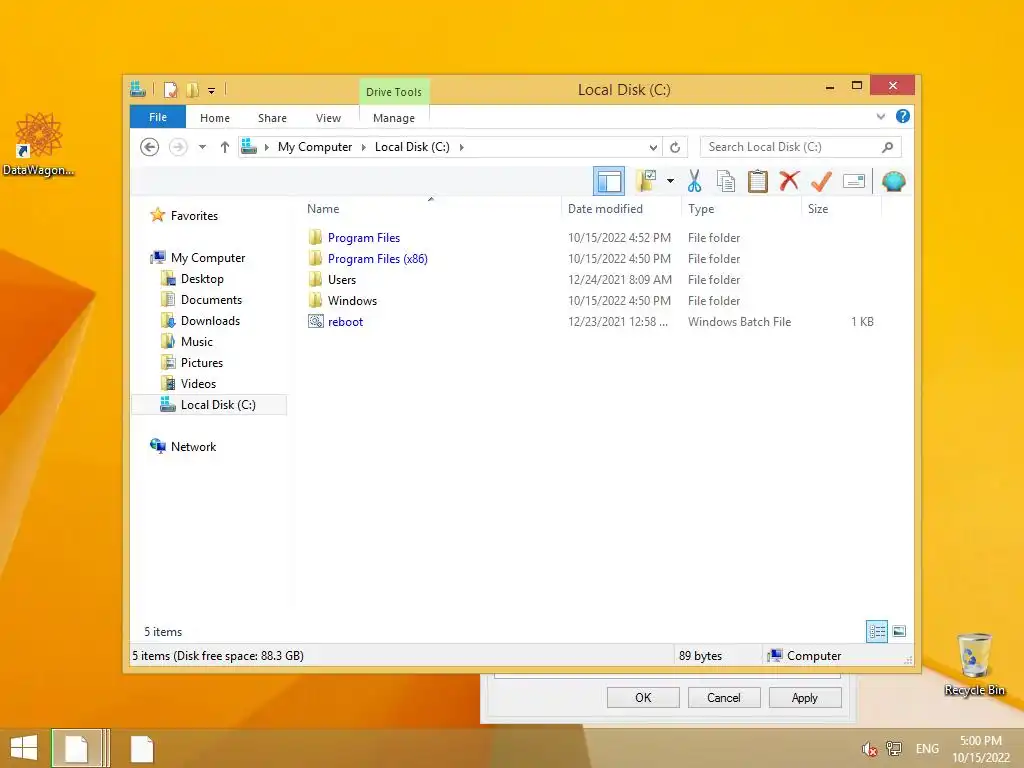Go up one level with Up arrow
The image size is (1024, 768).
pyautogui.click(x=225, y=147)
